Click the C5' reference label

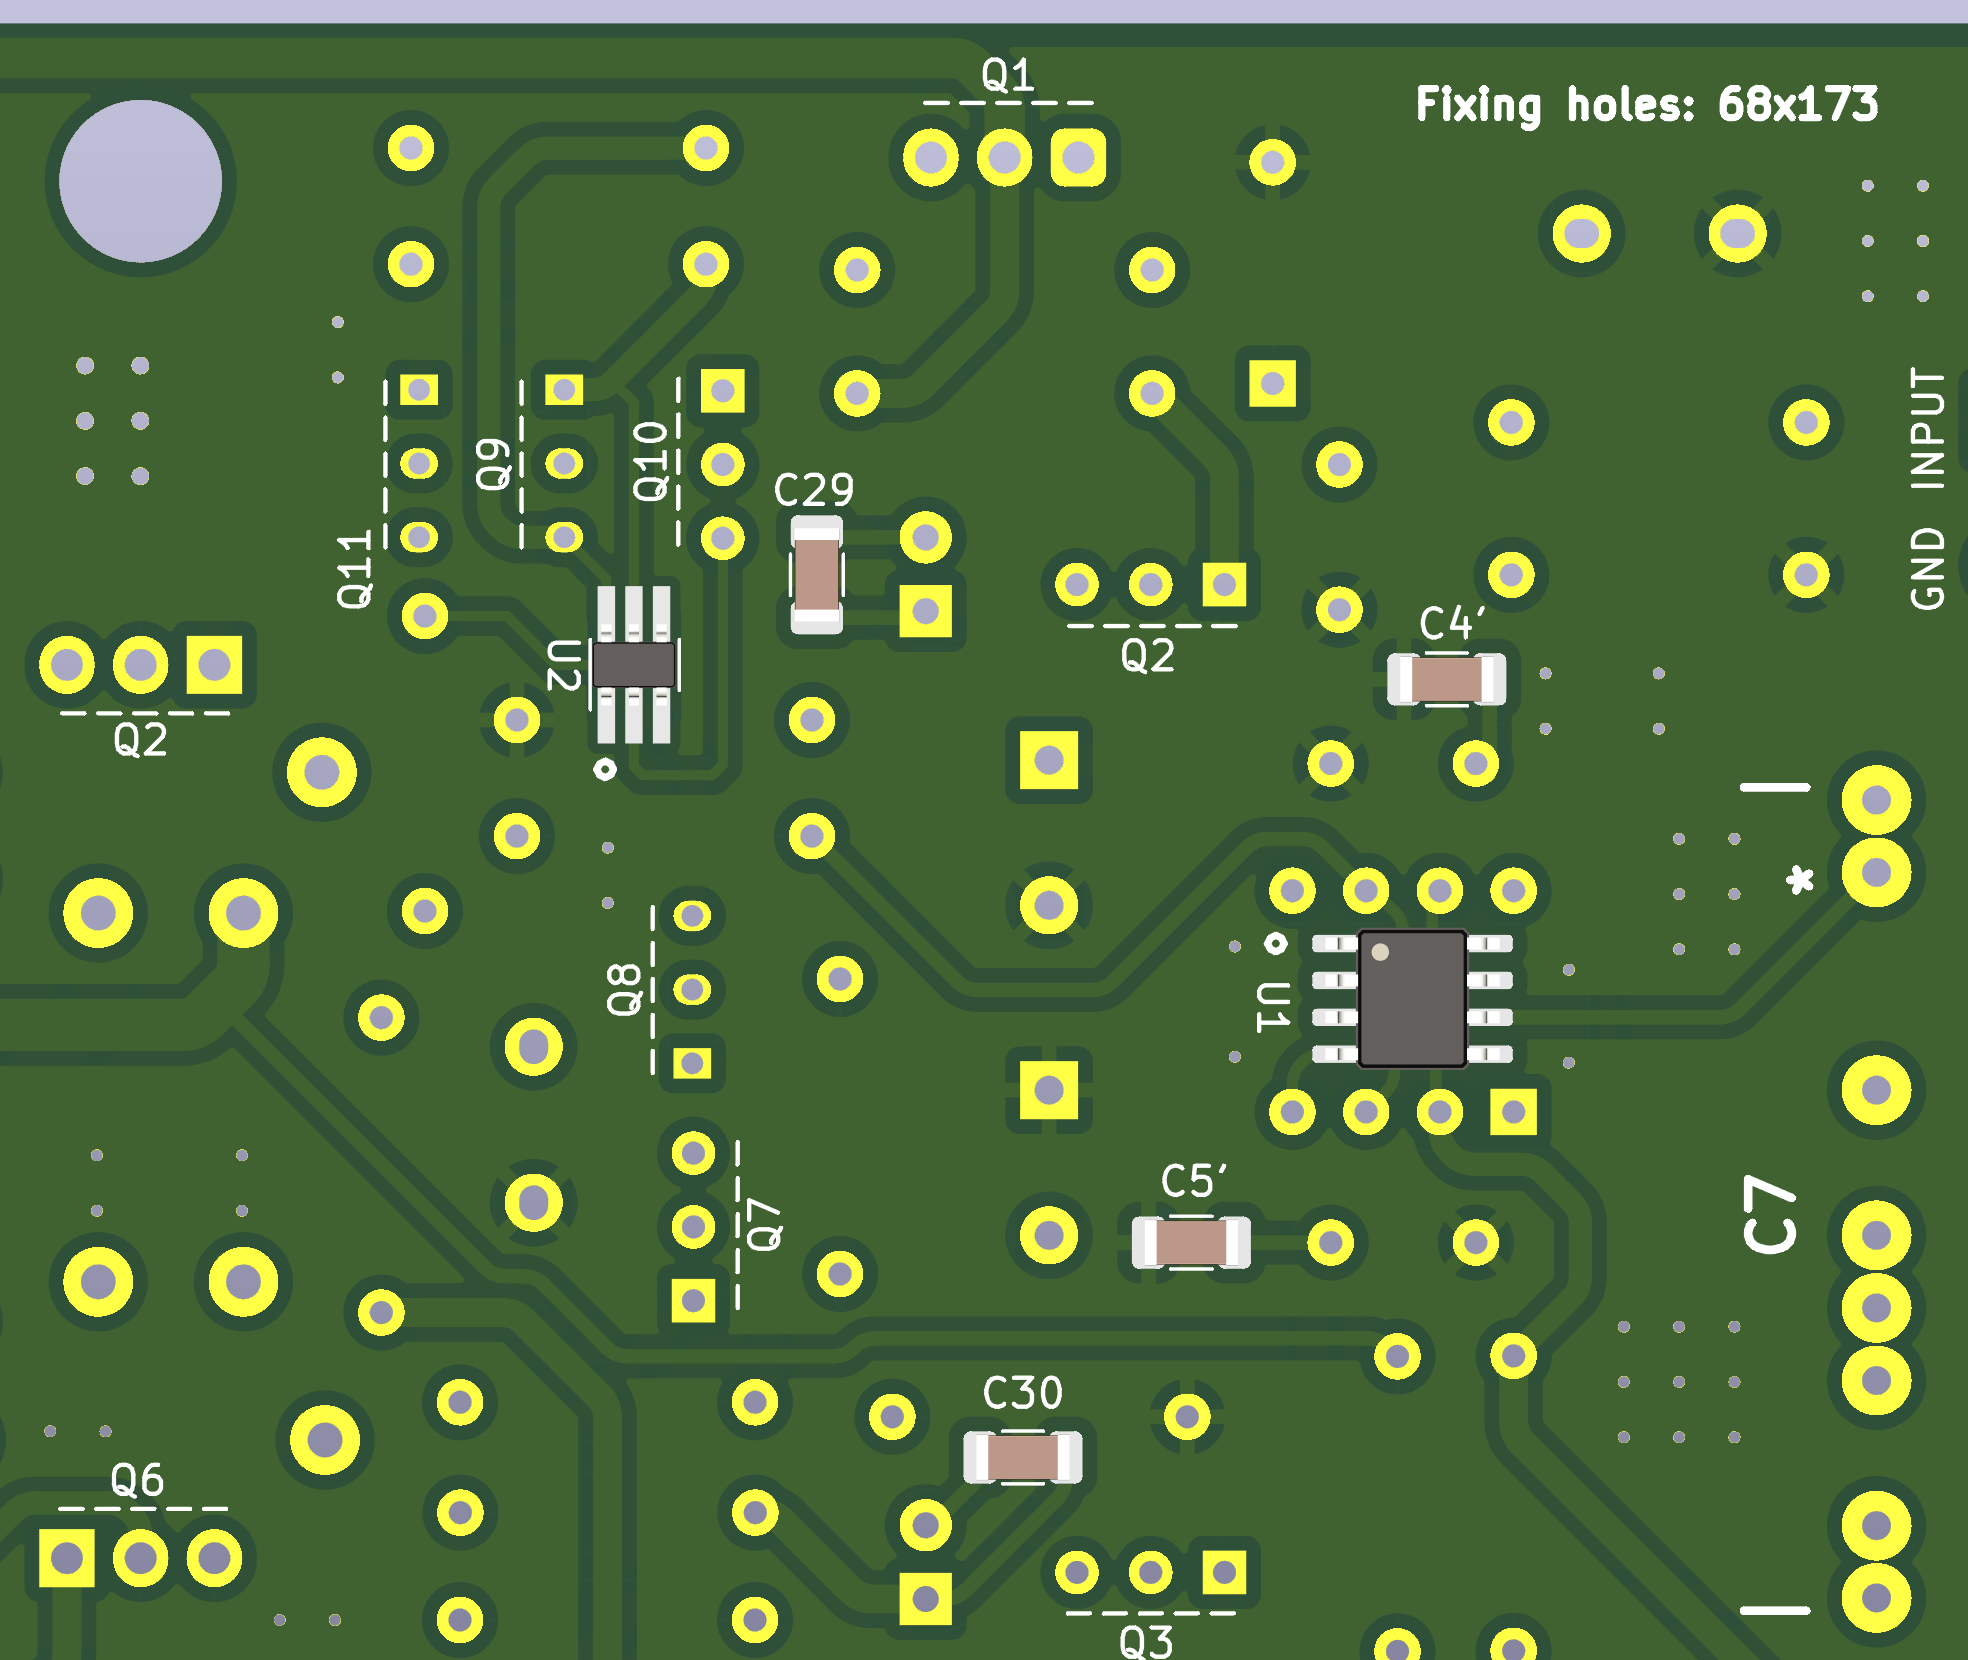point(1194,1181)
